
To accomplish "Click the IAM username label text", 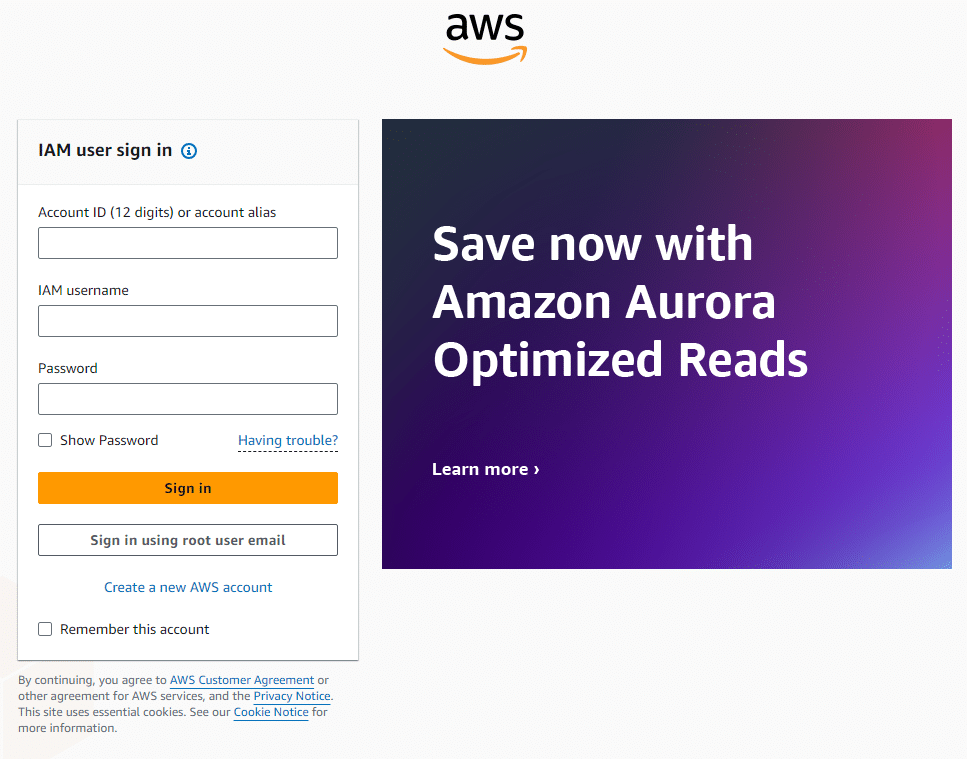I will pyautogui.click(x=83, y=290).
